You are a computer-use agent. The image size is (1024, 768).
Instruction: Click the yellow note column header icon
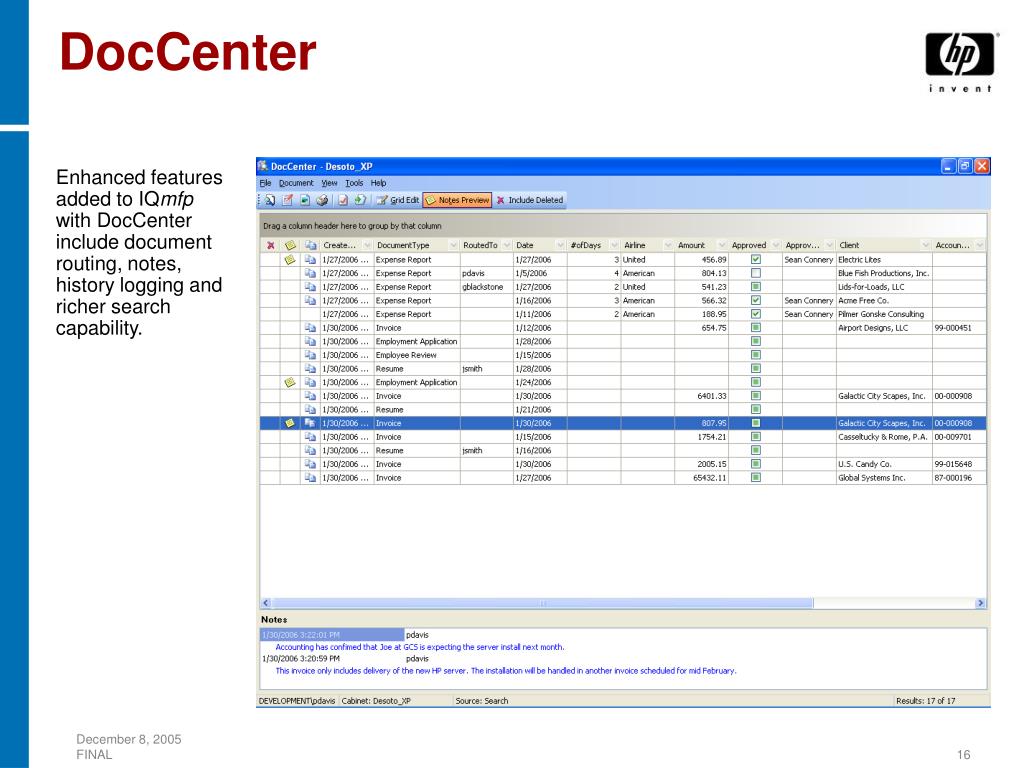coord(291,246)
